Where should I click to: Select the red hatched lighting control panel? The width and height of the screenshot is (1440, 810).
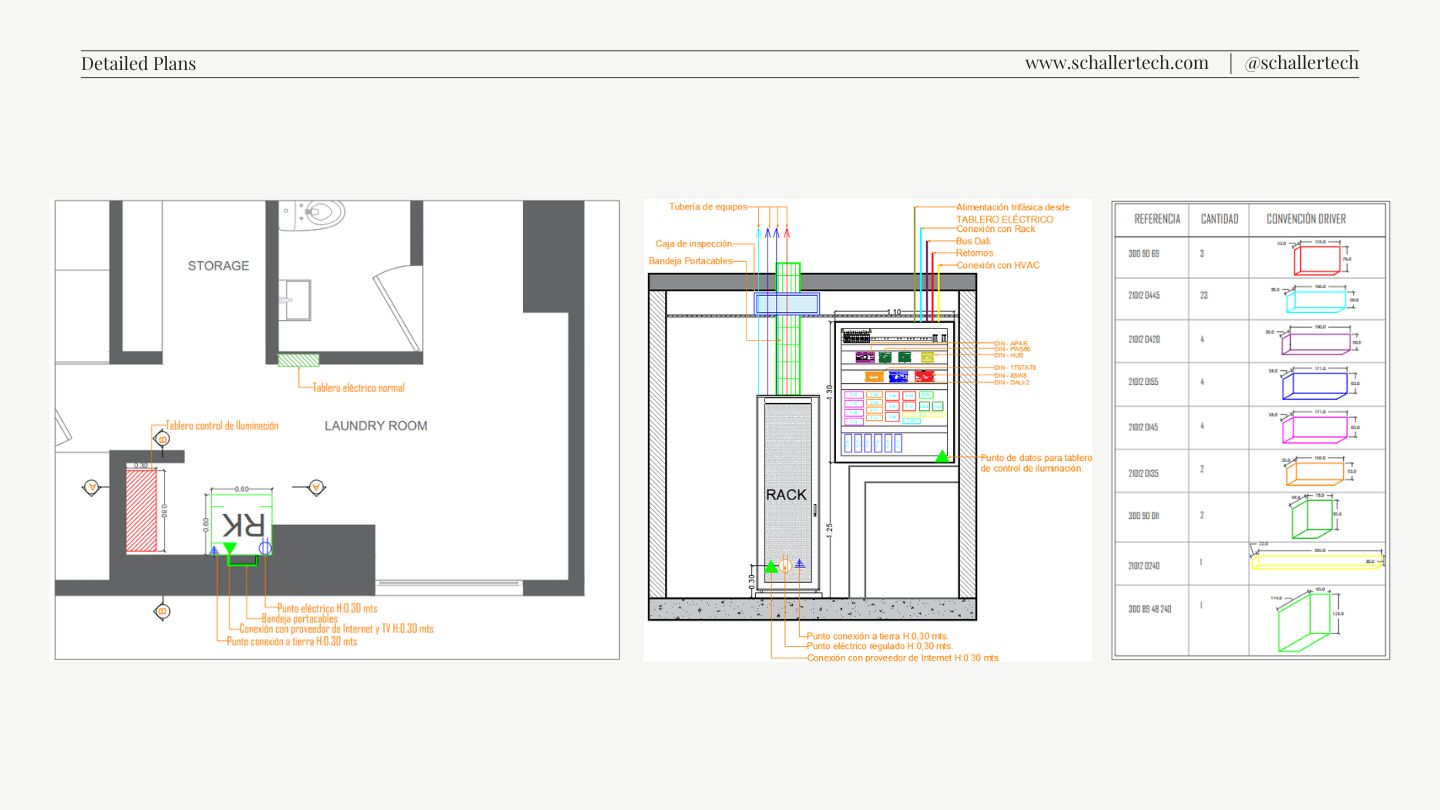[x=141, y=511]
